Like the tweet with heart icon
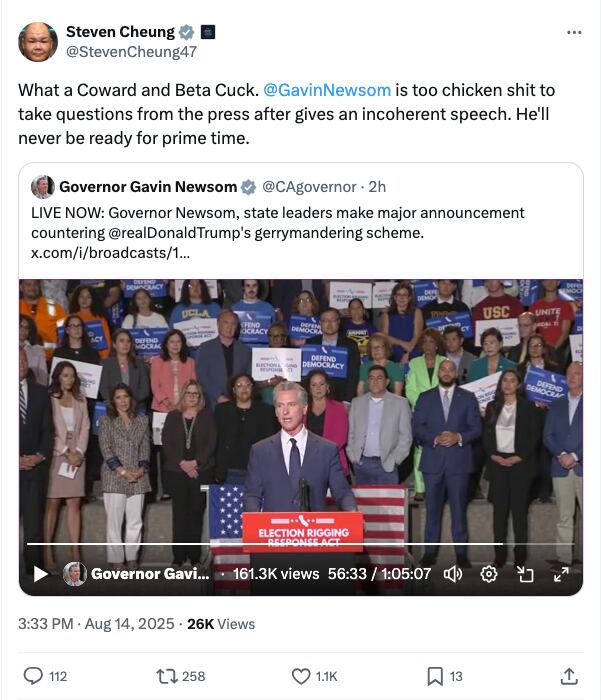Viewport: 601px width, 700px height. point(301,676)
